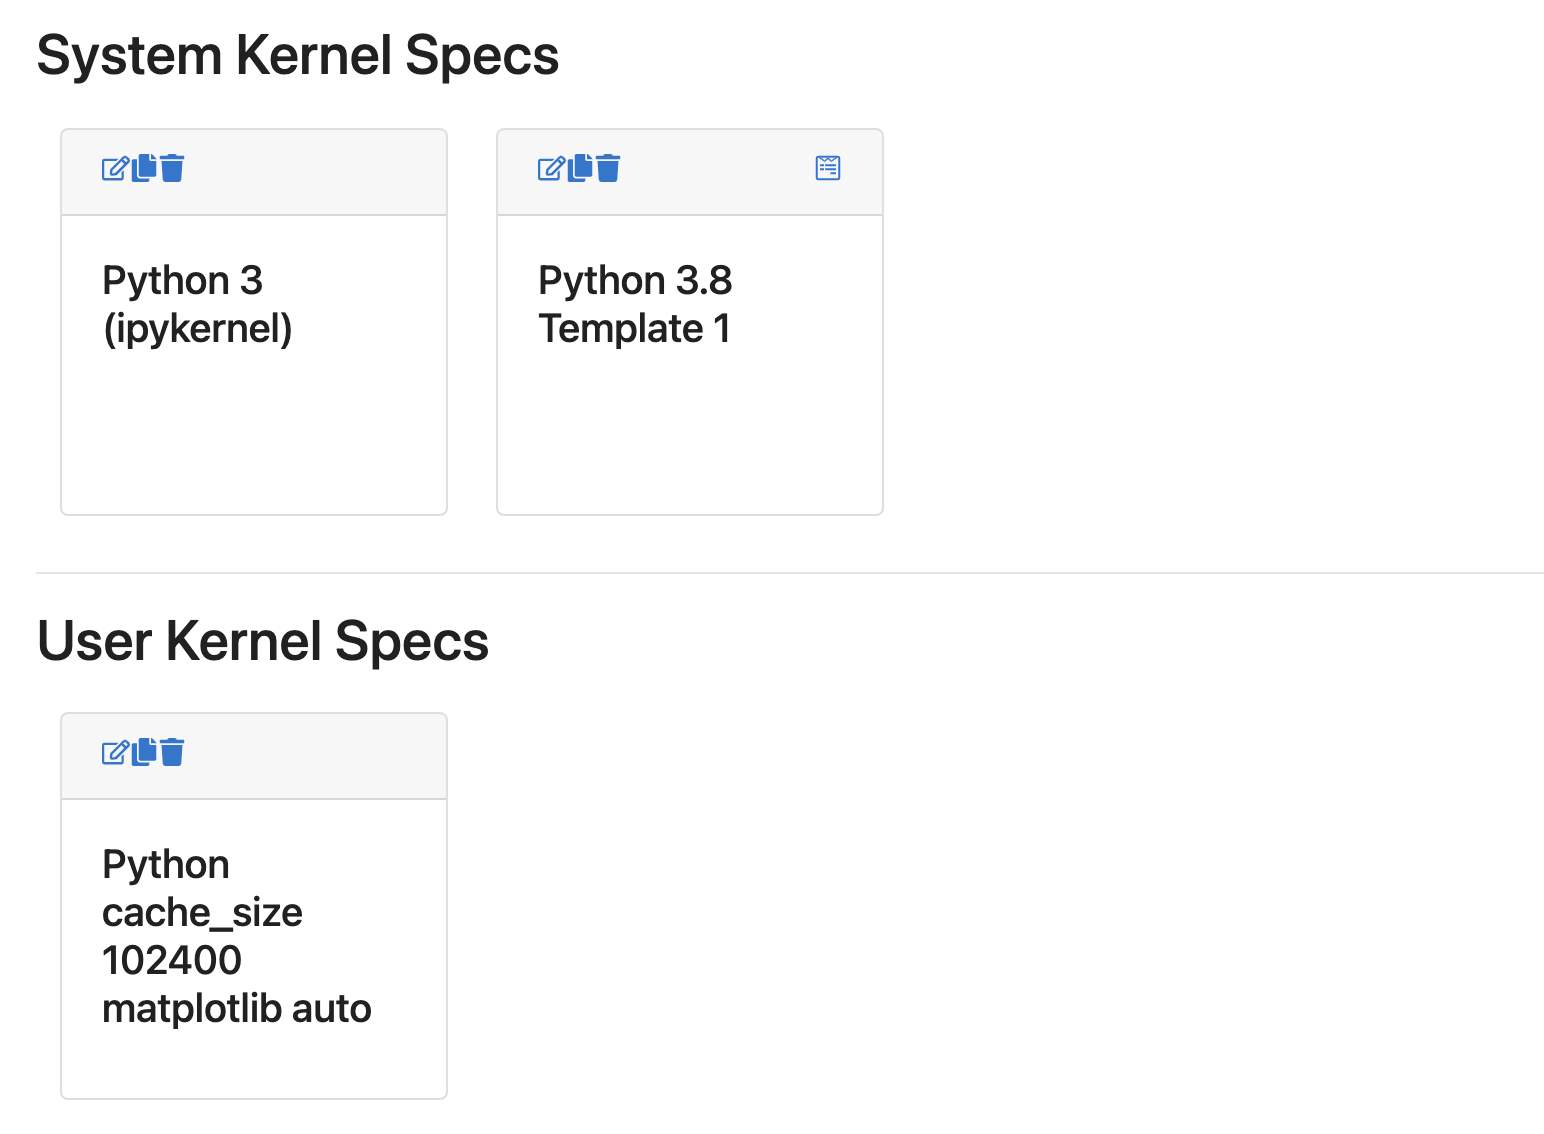Click the System Kernel Specs heading
Viewport: 1544px width, 1134px height.
[x=297, y=56]
